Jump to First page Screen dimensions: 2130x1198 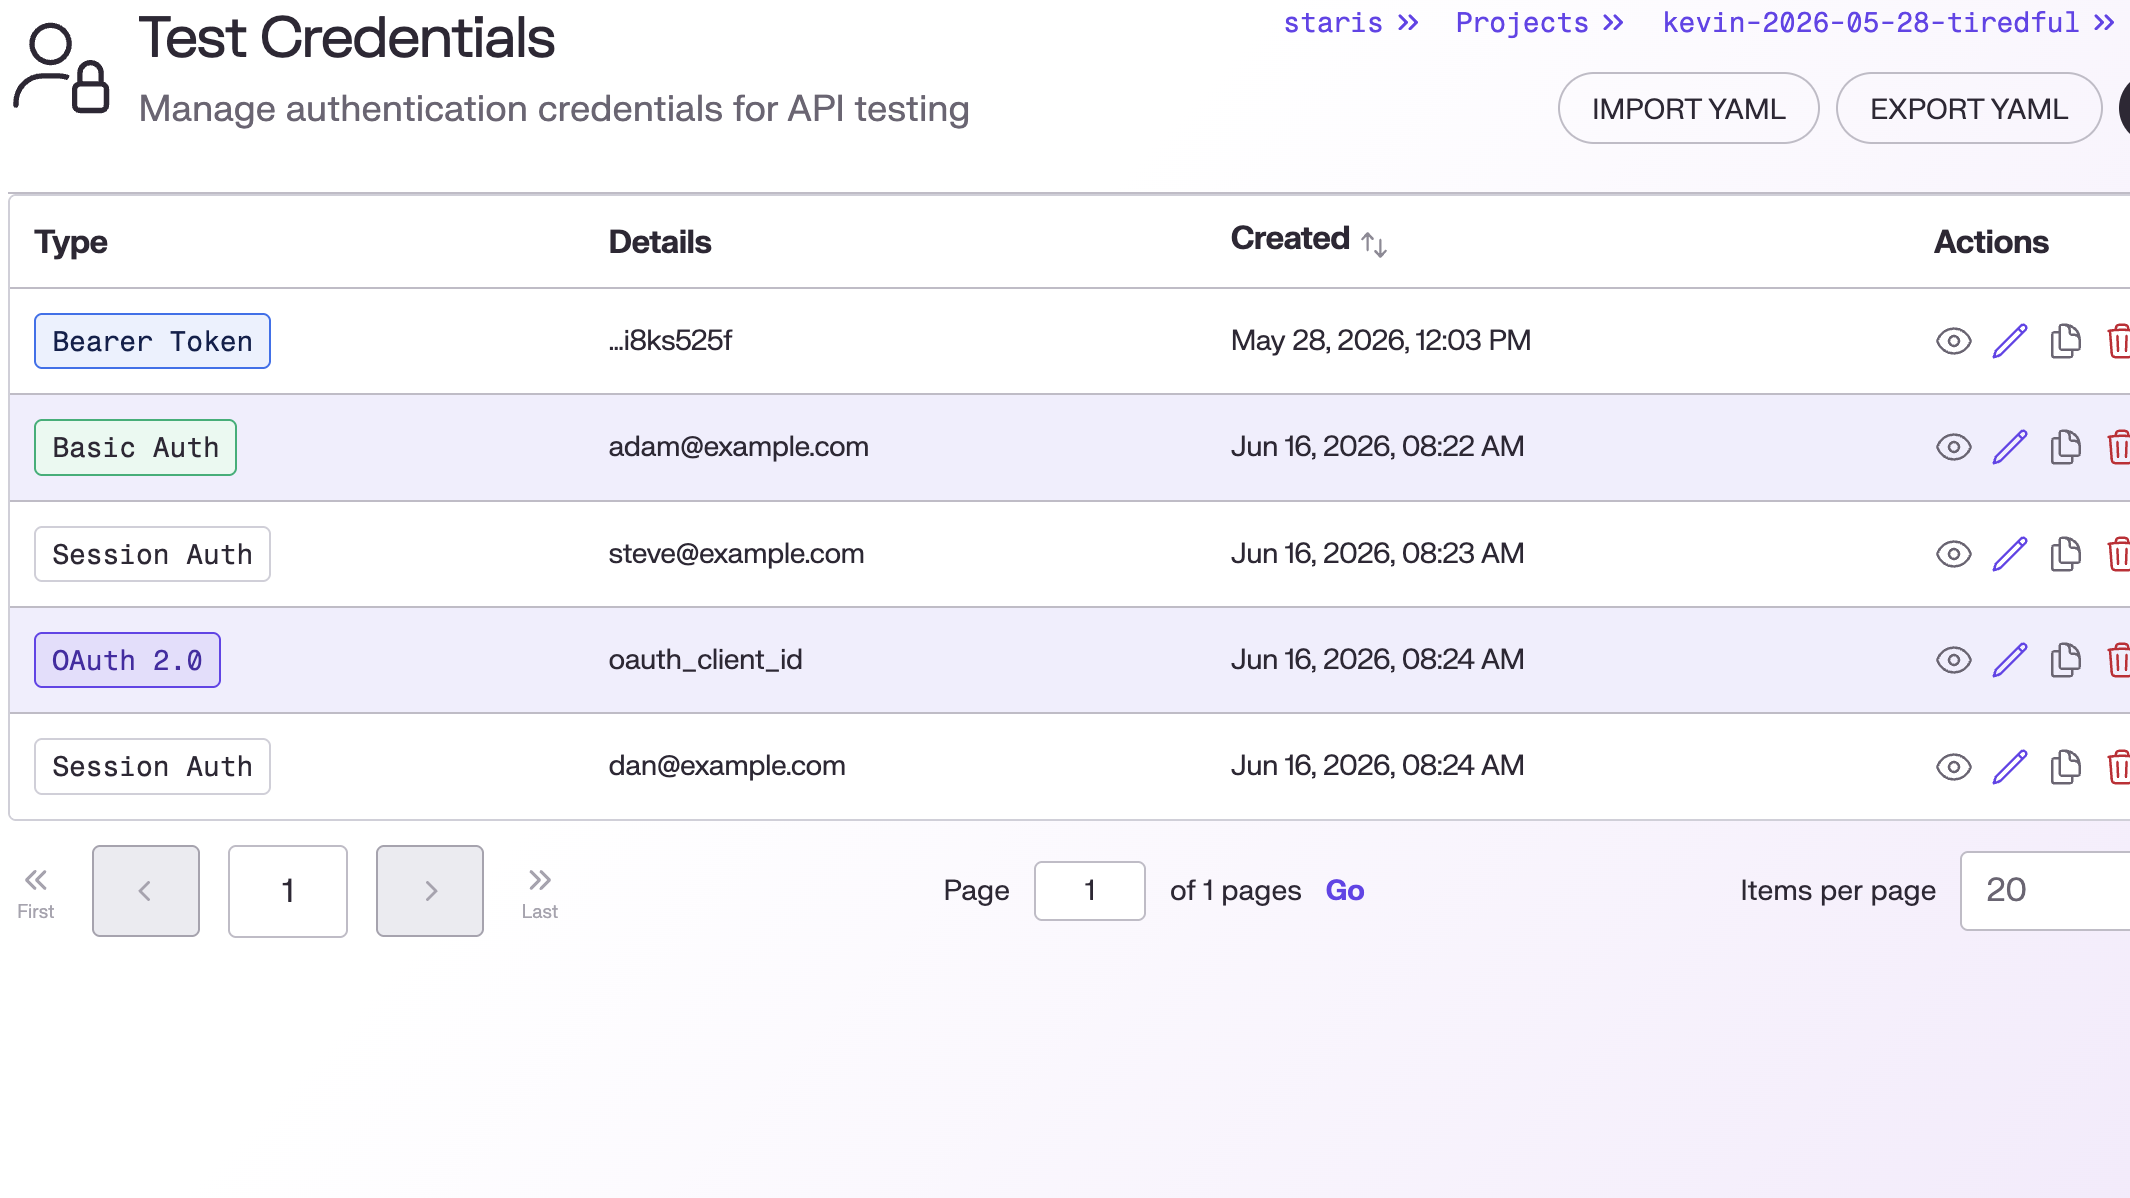[x=36, y=893]
